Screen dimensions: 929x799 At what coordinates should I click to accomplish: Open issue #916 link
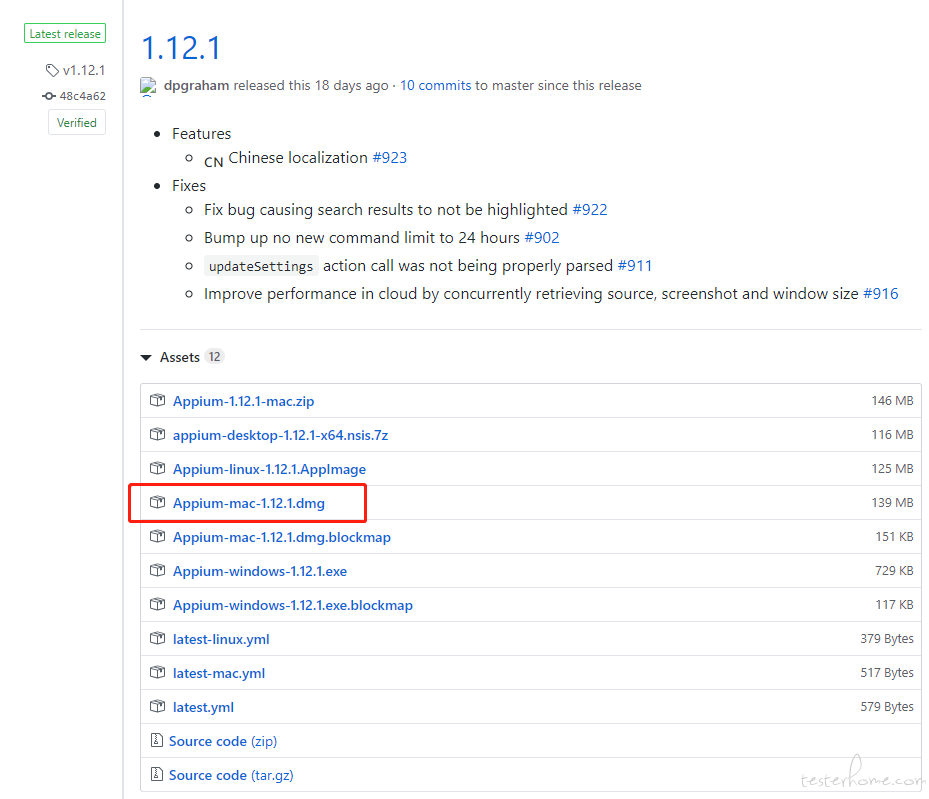(x=881, y=294)
